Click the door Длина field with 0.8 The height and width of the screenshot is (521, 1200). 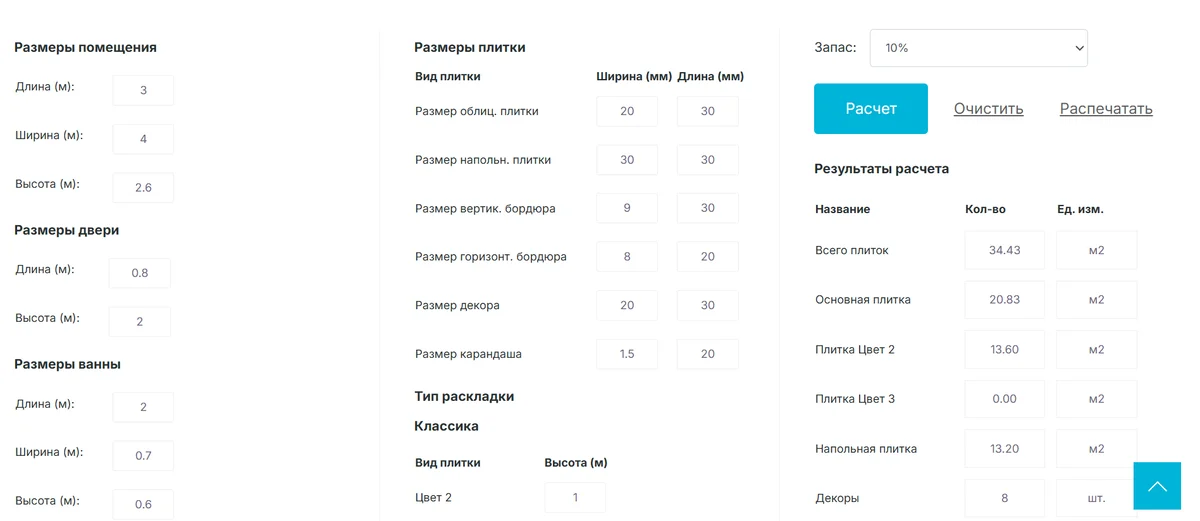(140, 273)
